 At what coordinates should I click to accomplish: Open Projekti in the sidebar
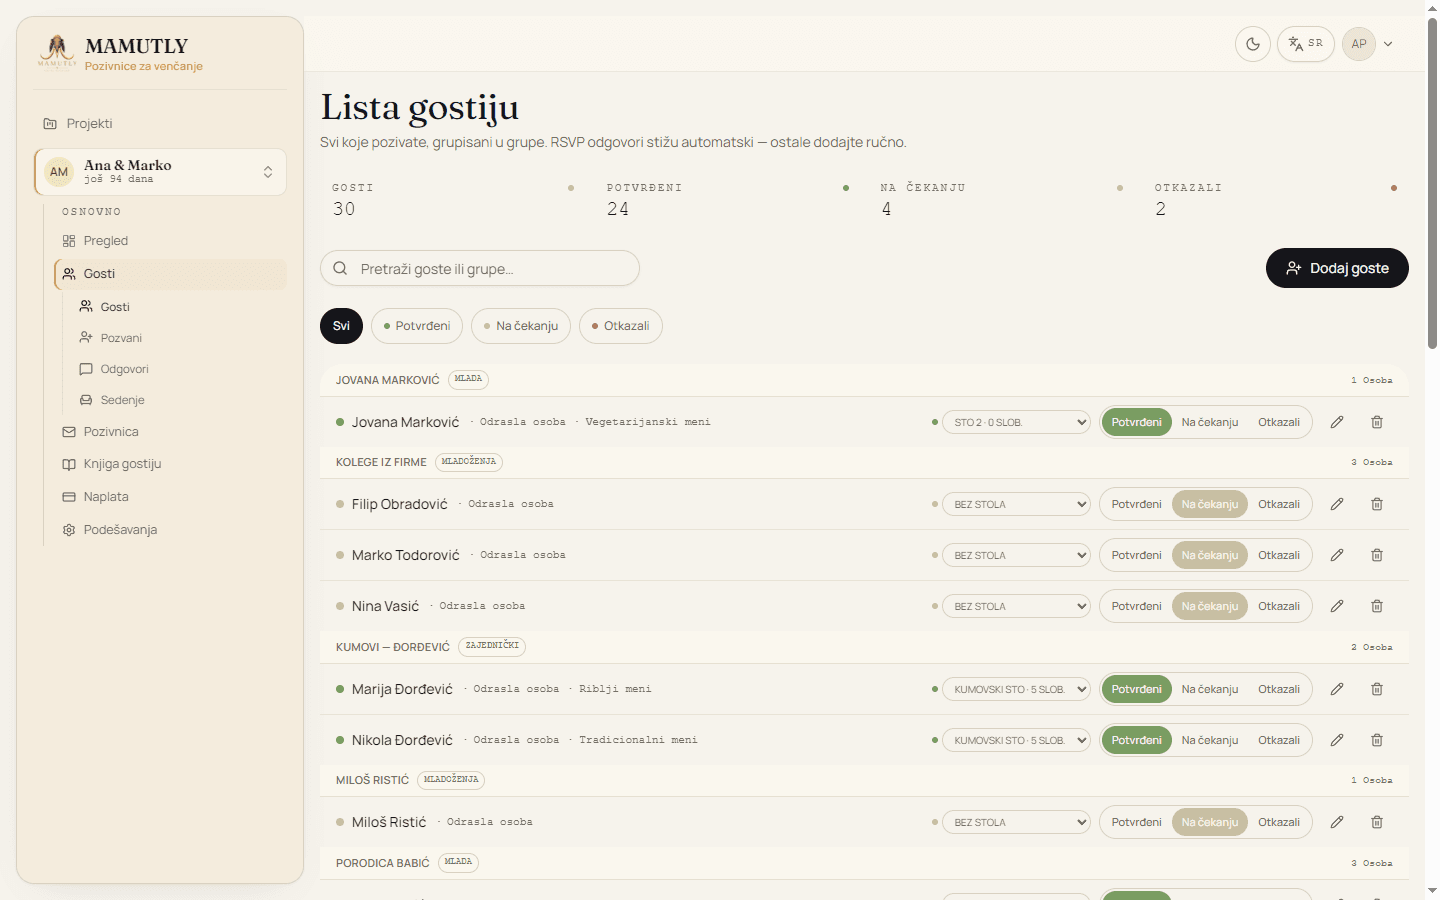160,124
